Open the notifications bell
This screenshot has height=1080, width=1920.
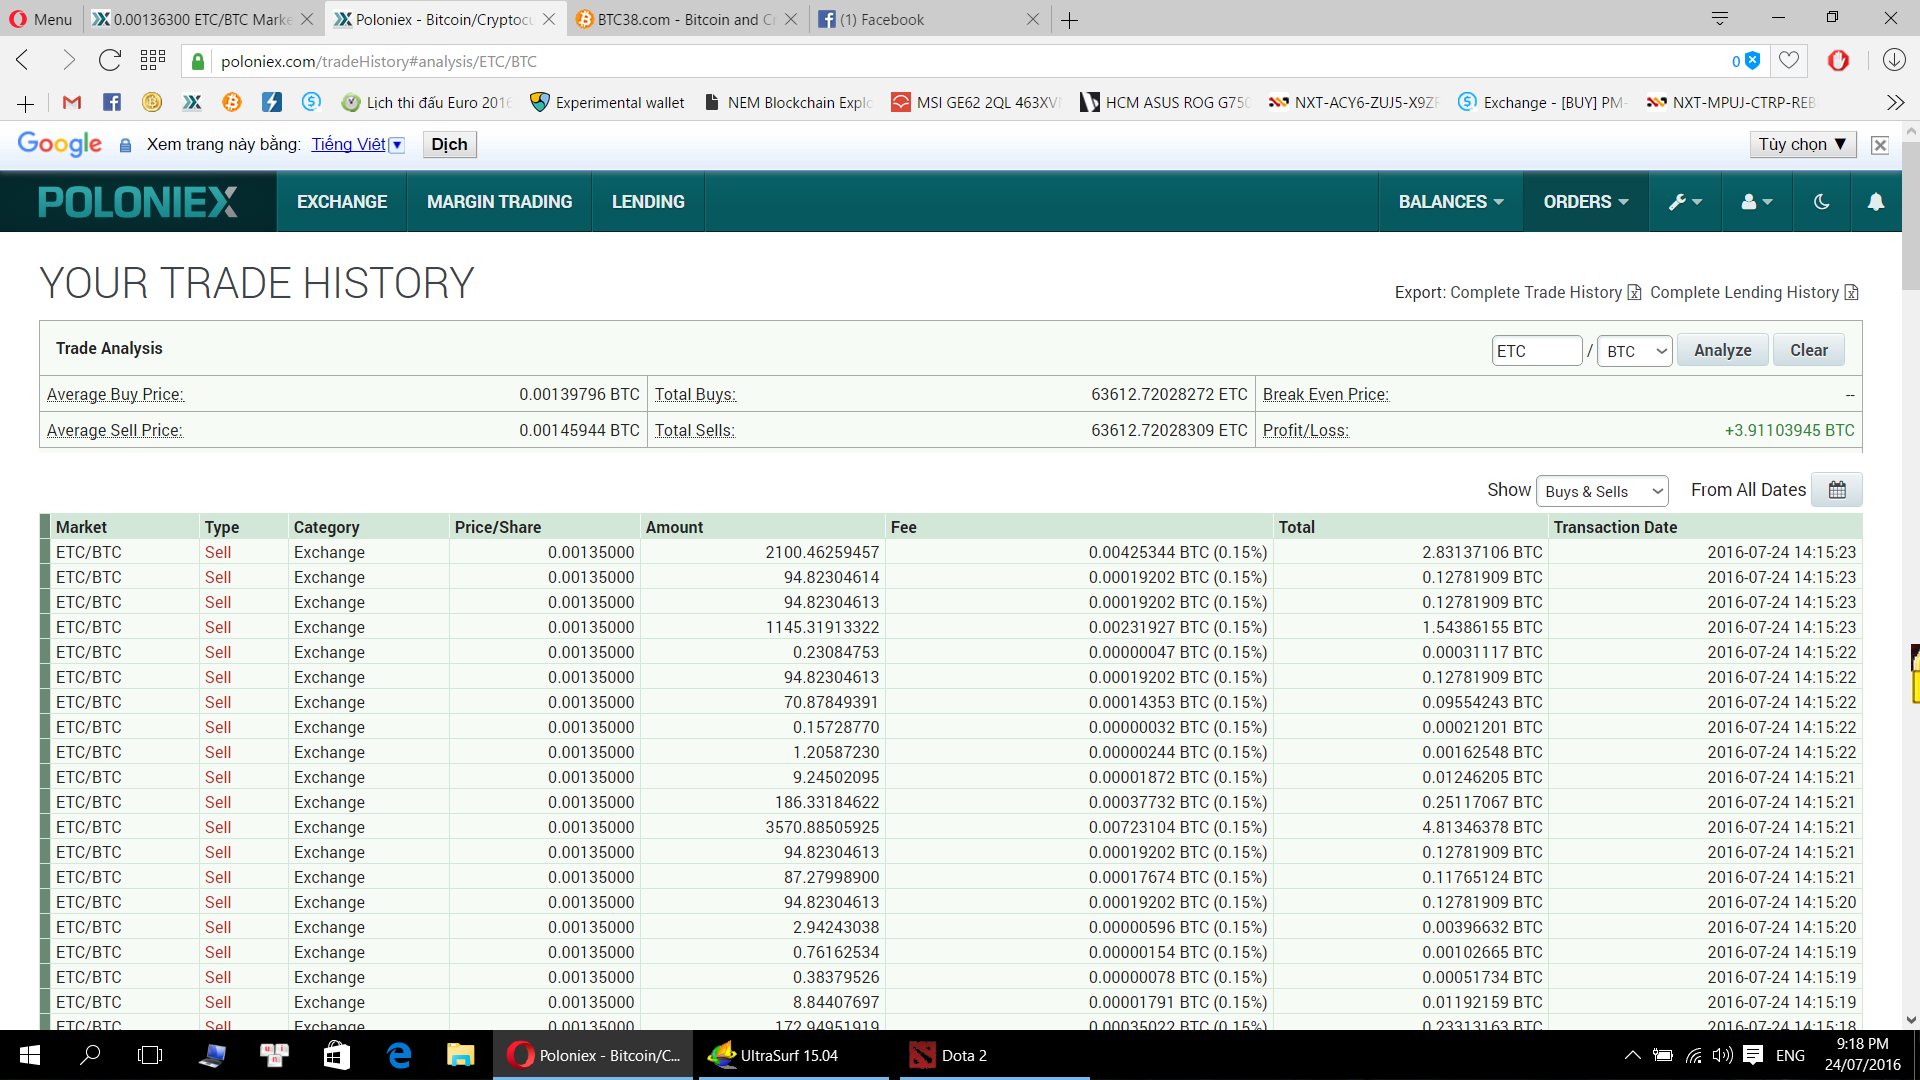pos(1876,202)
